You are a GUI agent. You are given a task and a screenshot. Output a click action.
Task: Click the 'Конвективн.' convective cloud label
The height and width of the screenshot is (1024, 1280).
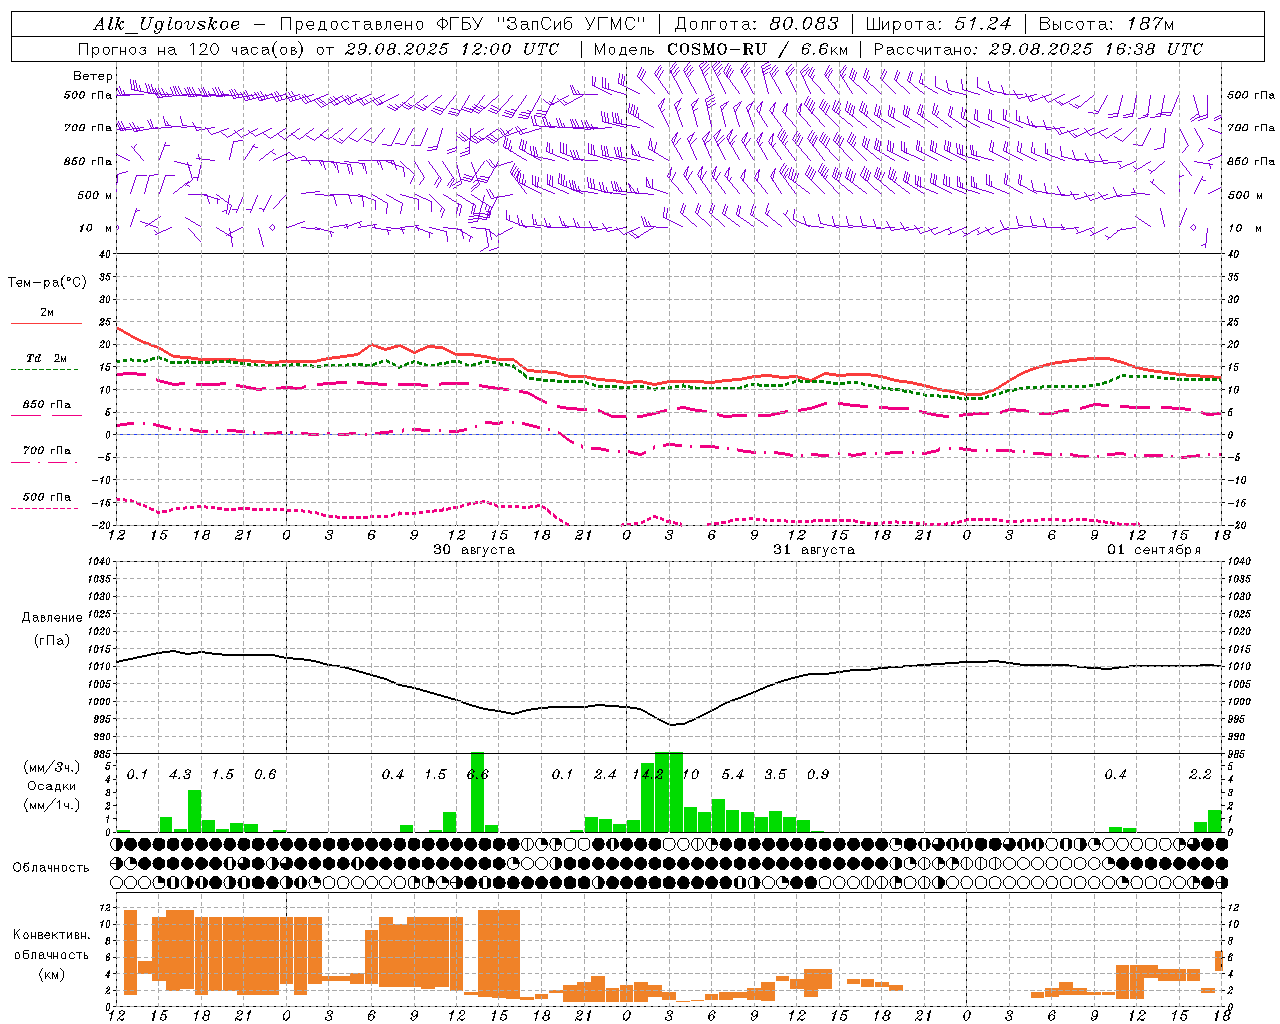click(x=51, y=935)
